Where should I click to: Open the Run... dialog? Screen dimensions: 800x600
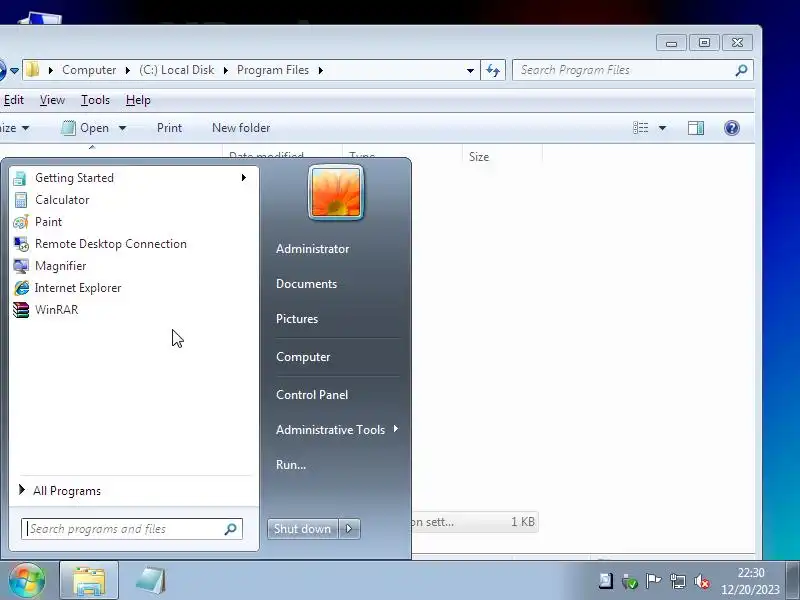point(291,464)
